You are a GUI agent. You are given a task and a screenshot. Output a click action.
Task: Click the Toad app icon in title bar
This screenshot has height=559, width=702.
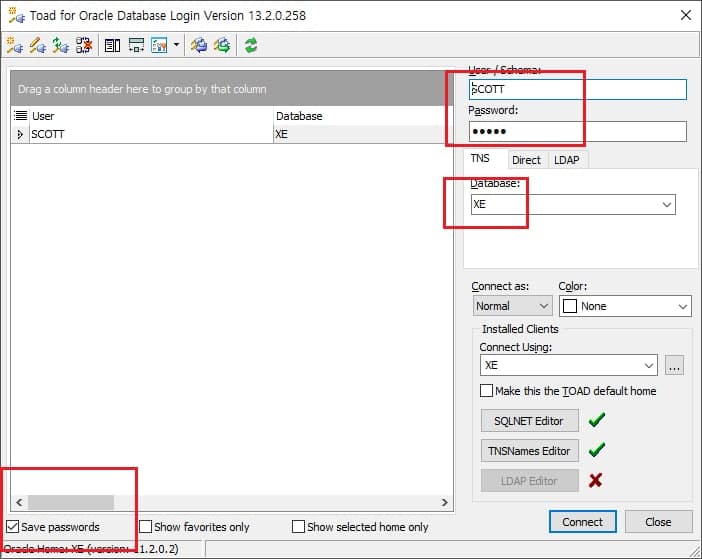[x=17, y=16]
